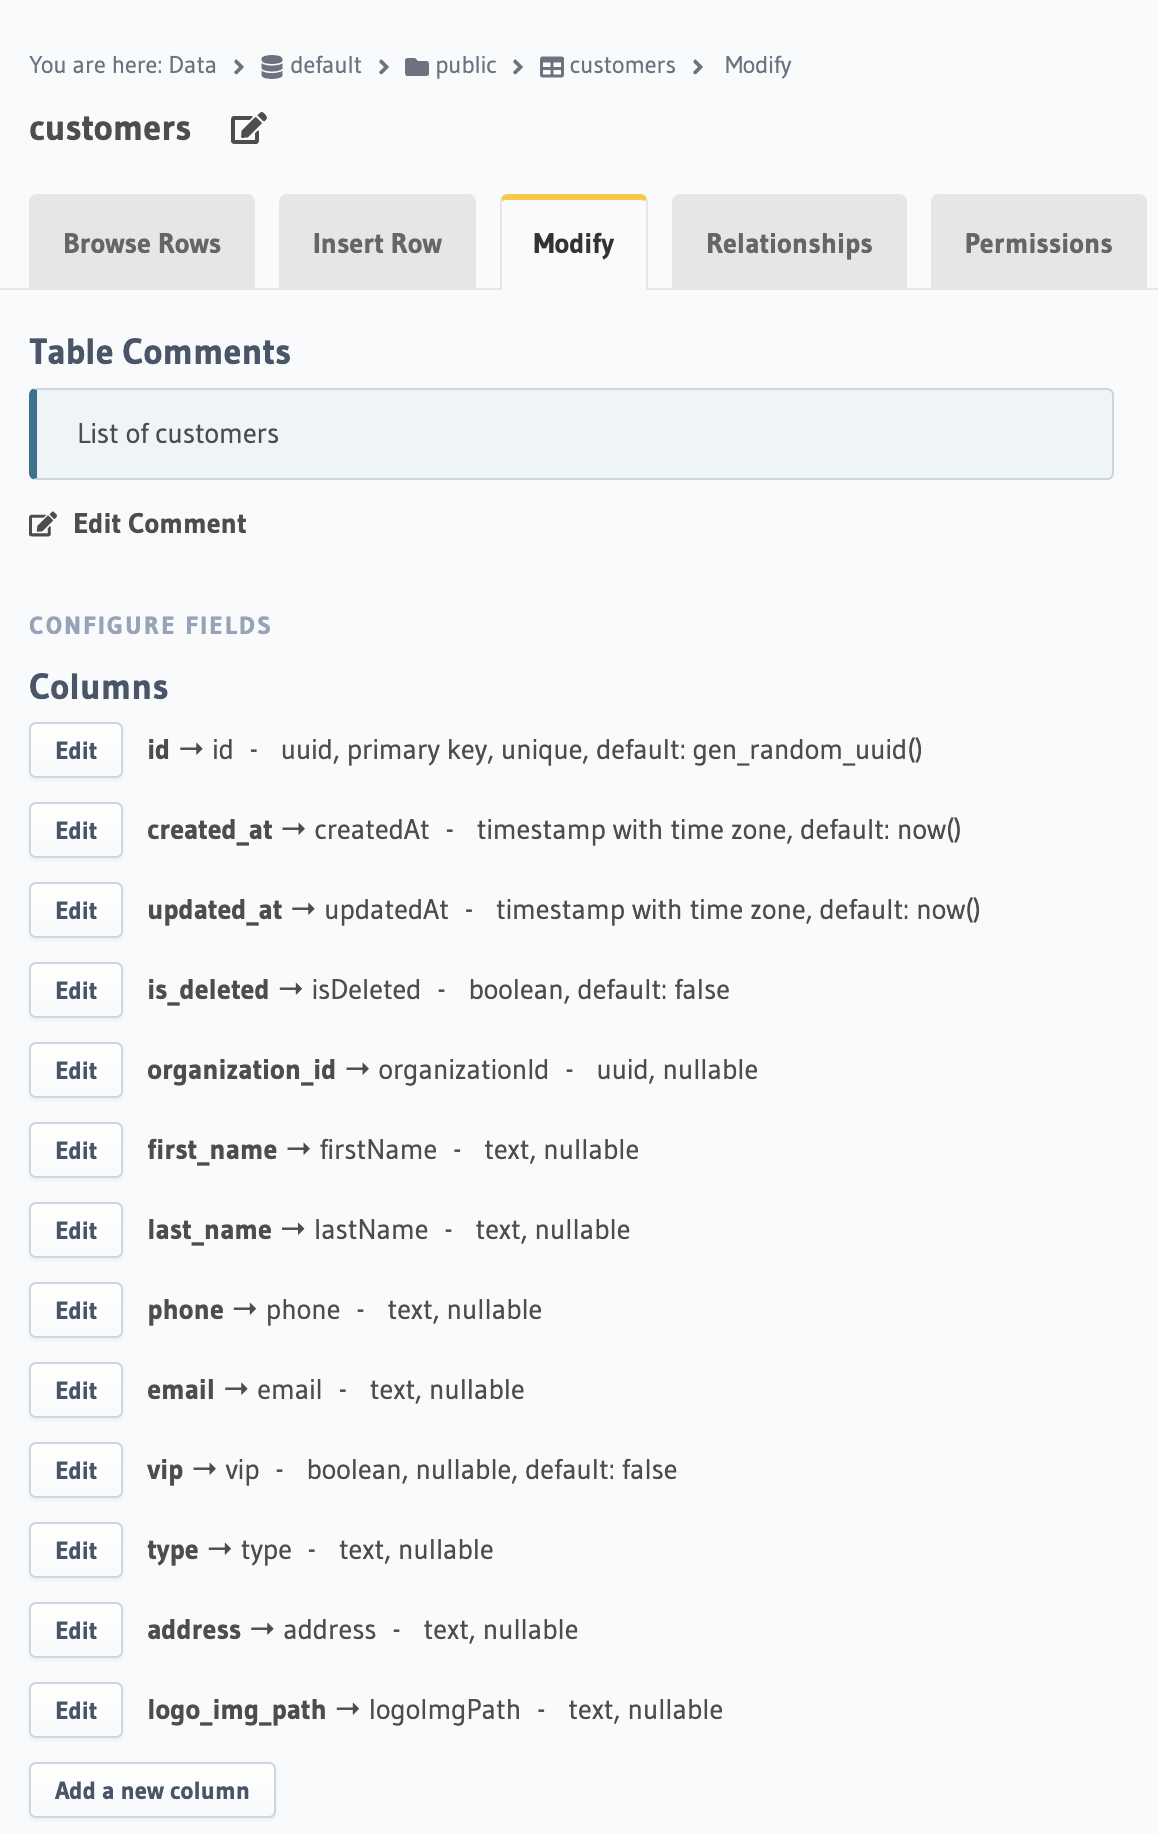1158x1834 pixels.
Task: Edit the id column
Action: (x=76, y=750)
